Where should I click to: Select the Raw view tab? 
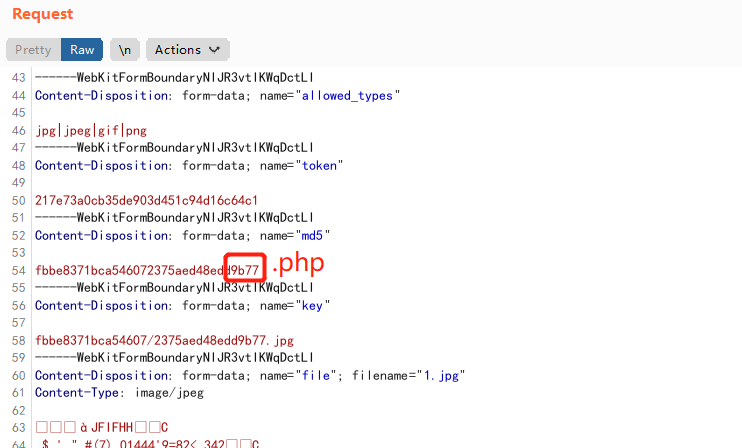pos(82,50)
